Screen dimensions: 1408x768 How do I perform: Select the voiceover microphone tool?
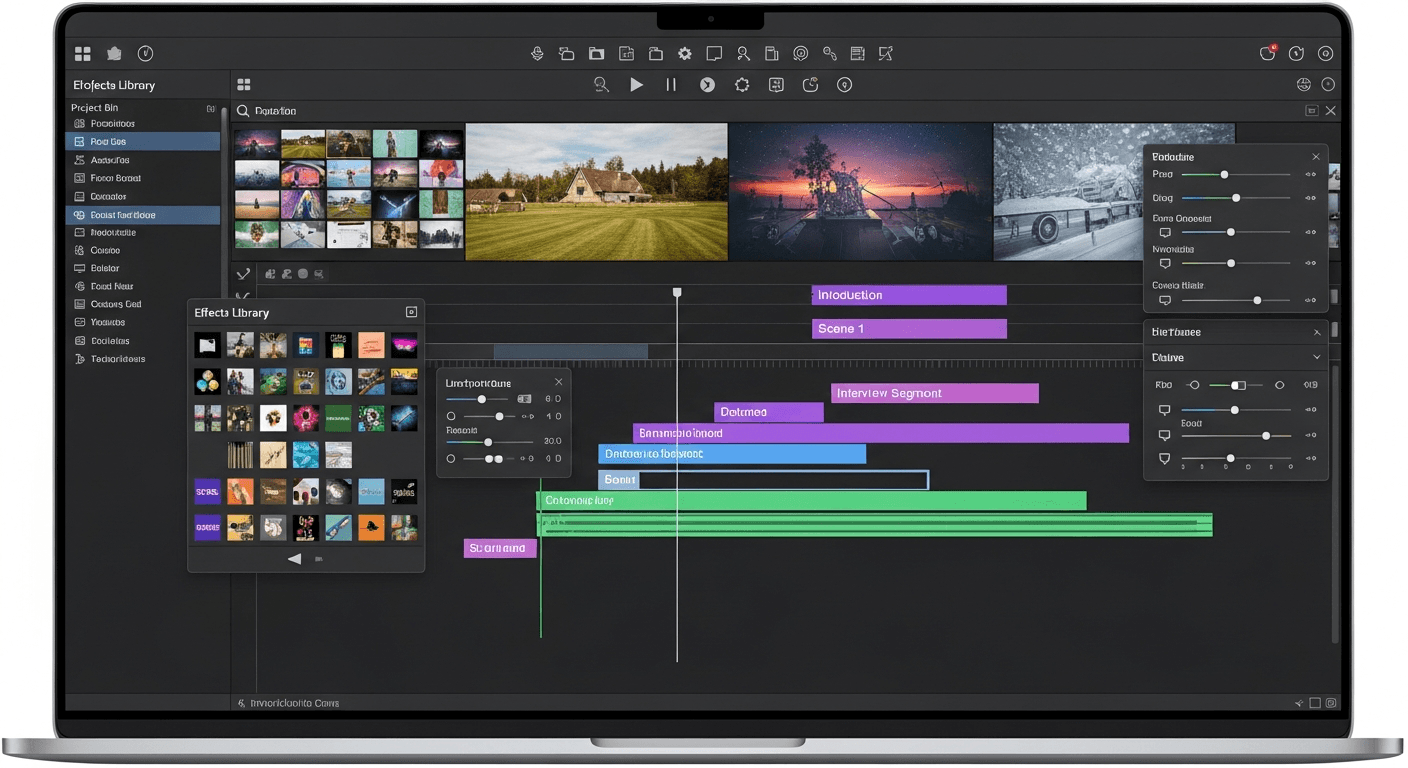[x=537, y=53]
